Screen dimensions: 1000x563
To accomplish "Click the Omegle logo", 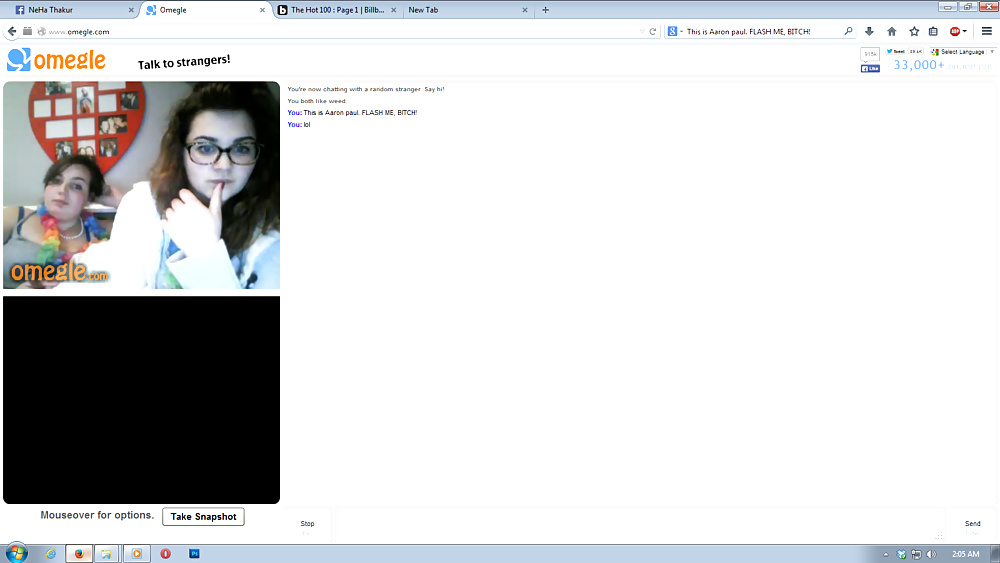I will 56,60.
